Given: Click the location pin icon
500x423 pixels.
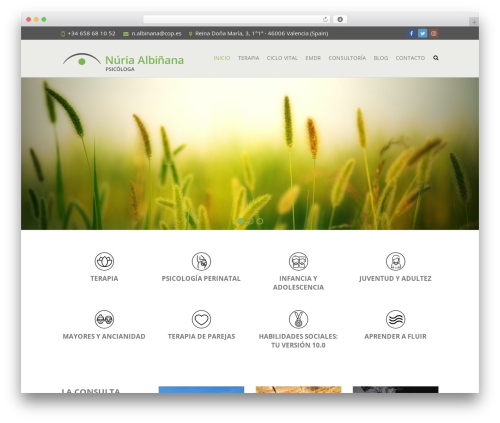Looking at the screenshot, I should pos(191,34).
